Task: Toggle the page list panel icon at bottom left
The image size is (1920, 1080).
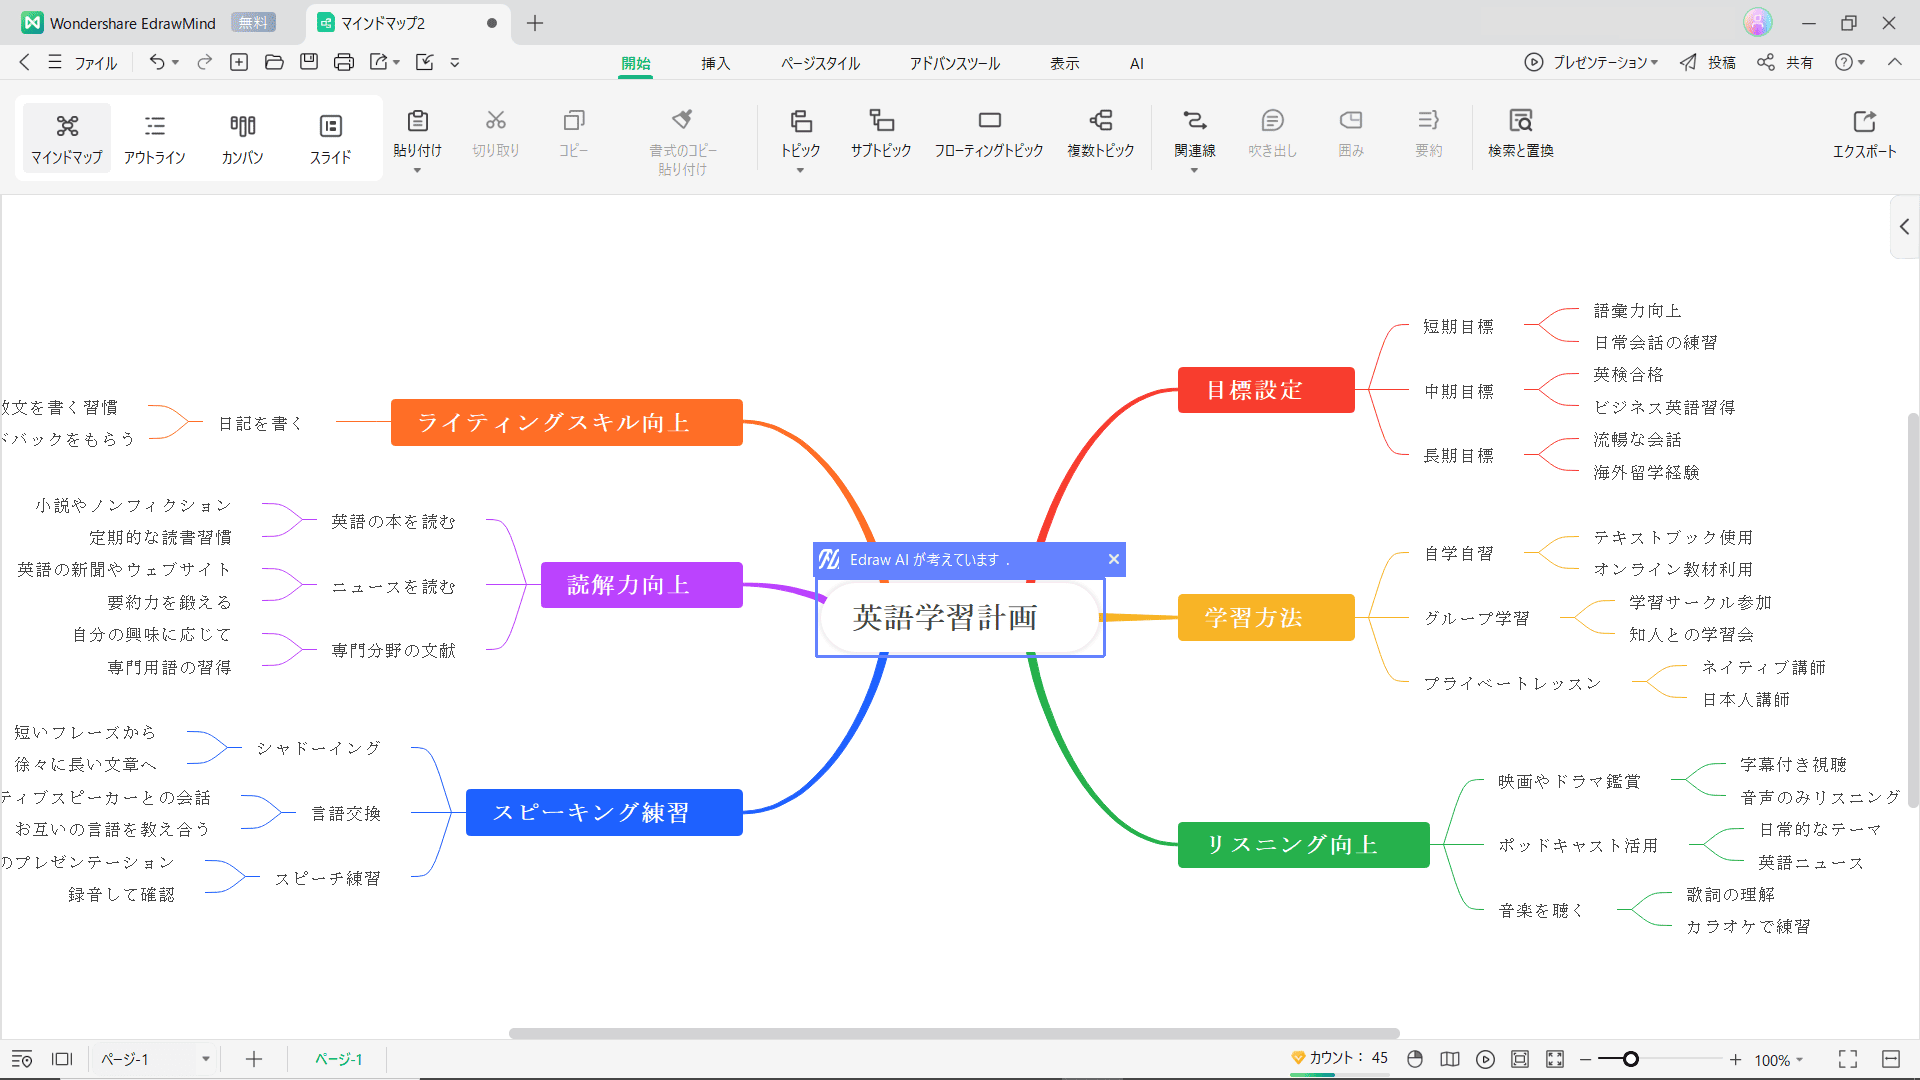Action: pyautogui.click(x=62, y=1059)
